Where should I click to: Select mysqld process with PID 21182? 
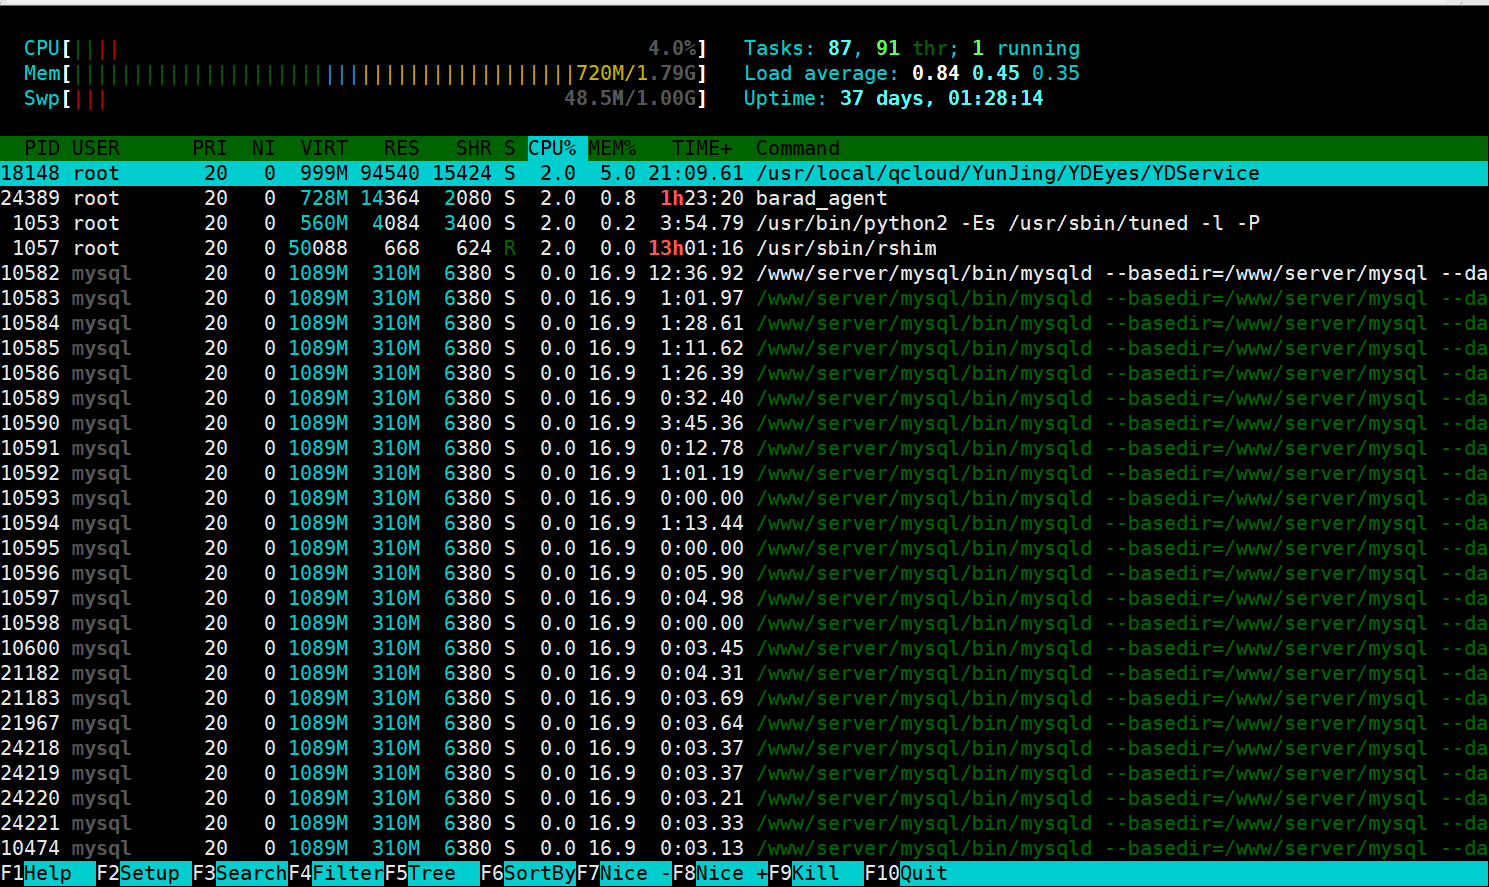[744, 673]
